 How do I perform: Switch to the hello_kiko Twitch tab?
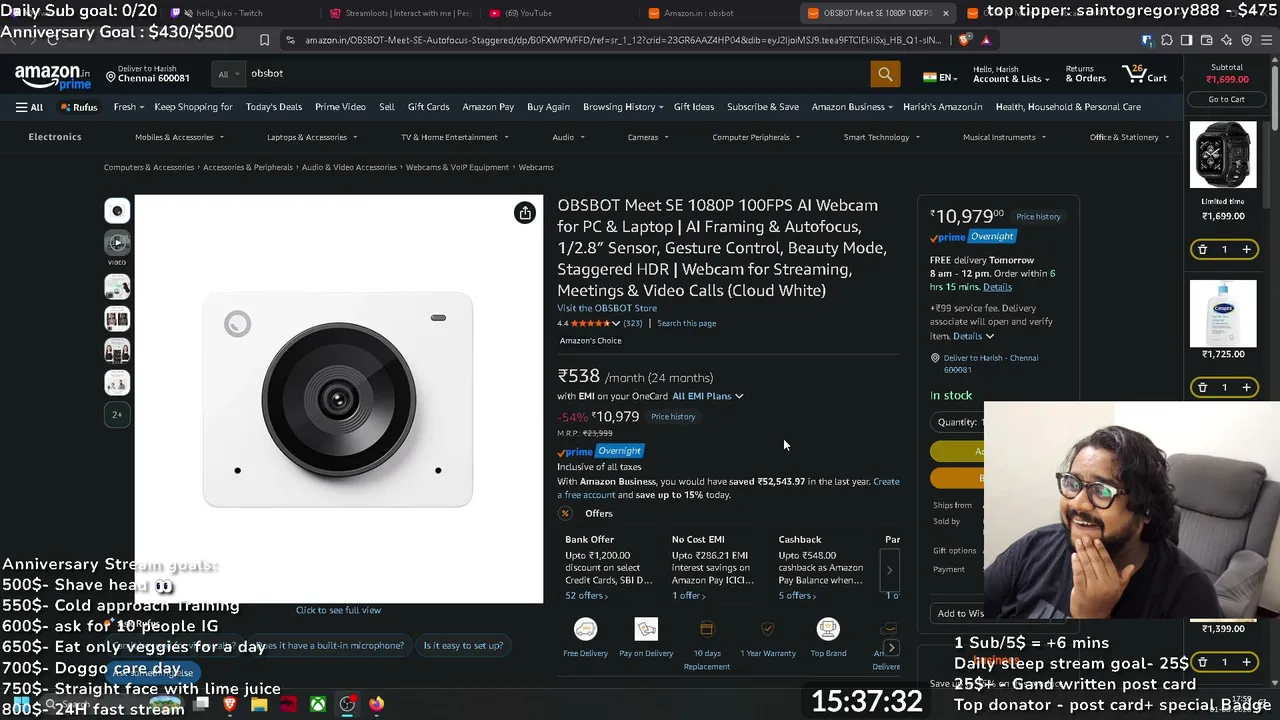pyautogui.click(x=228, y=13)
